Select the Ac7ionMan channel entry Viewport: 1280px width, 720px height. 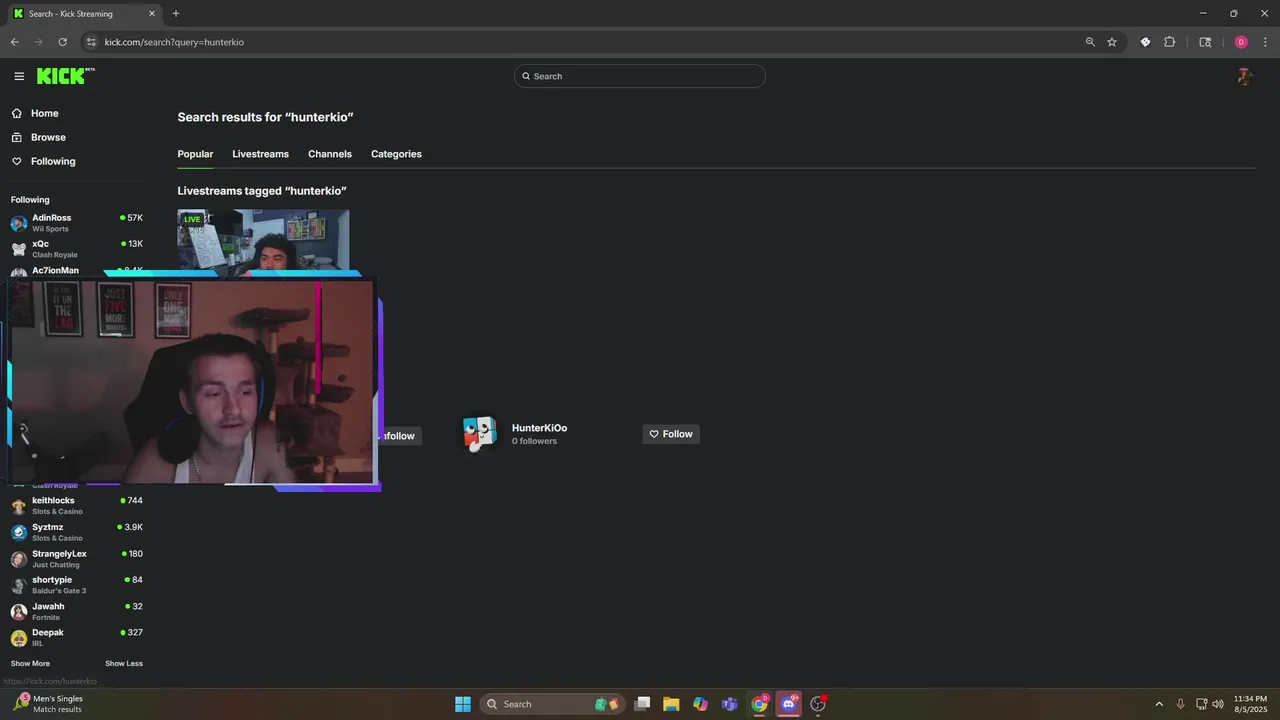point(76,271)
